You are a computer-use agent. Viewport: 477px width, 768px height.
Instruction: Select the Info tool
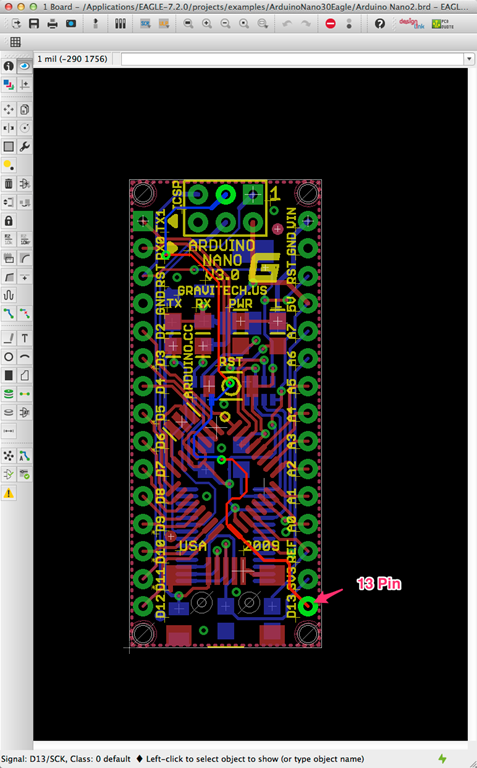[x=9, y=66]
